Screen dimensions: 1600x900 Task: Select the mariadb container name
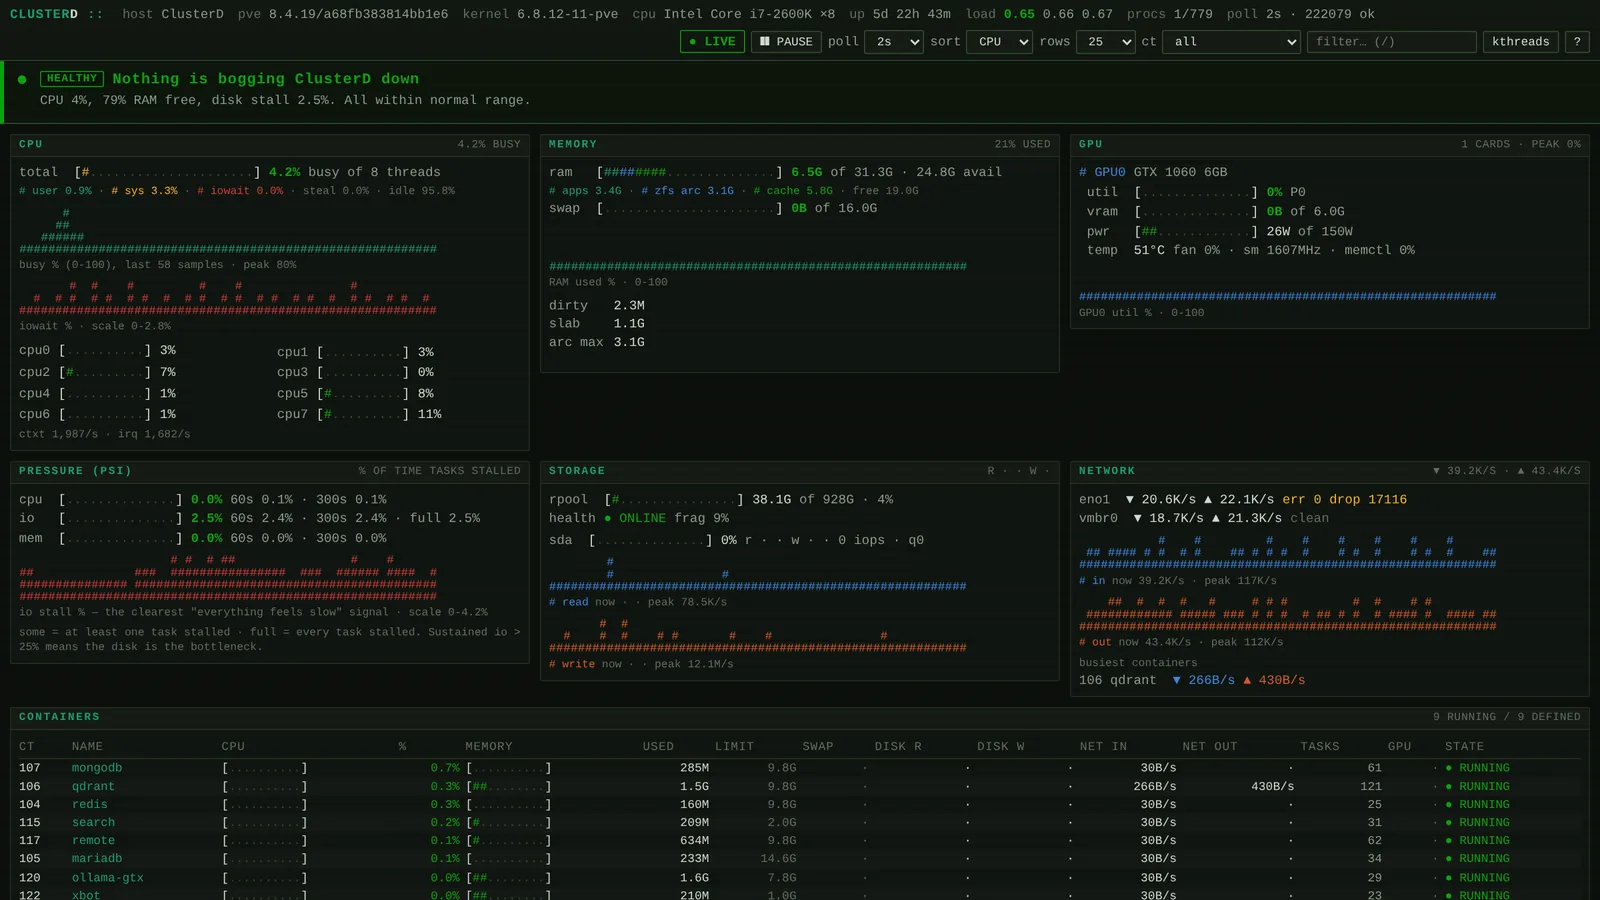point(97,858)
